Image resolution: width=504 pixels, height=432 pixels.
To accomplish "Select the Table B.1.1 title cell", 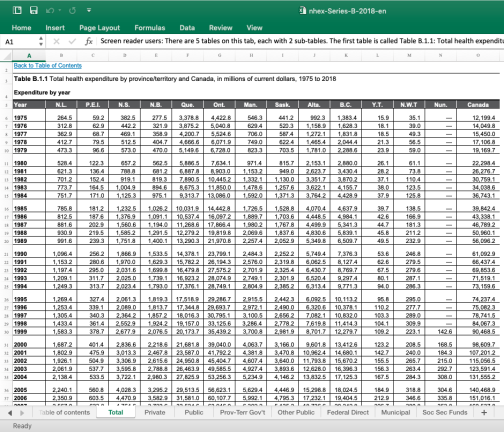I will [x=175, y=79].
